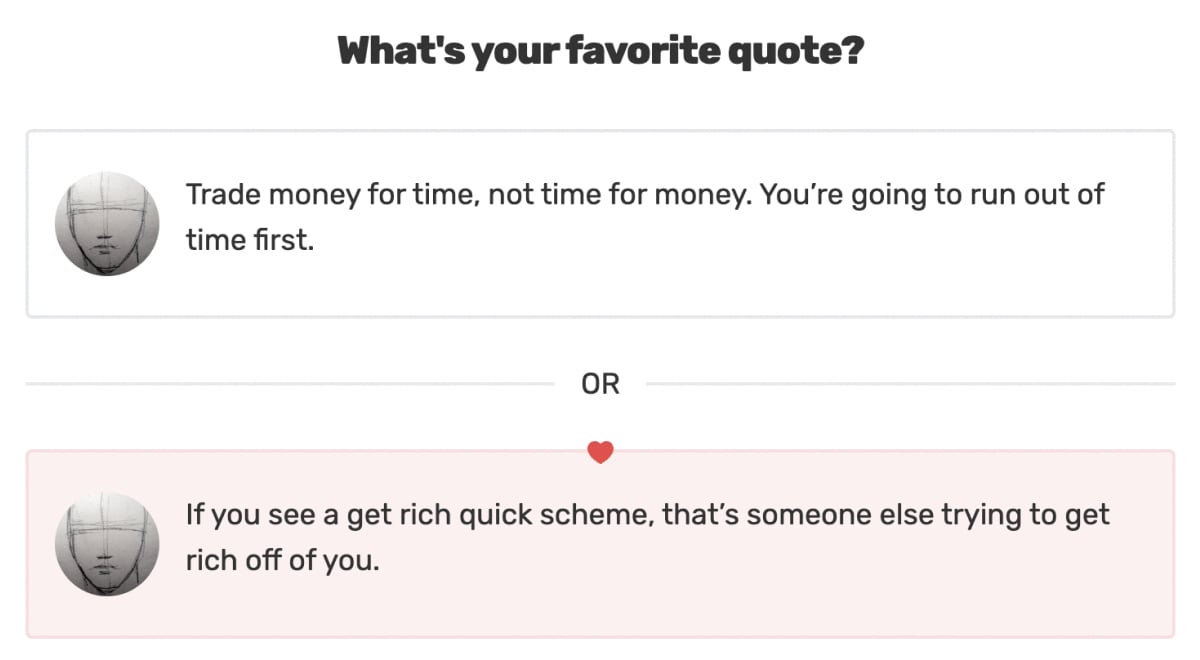Click the words "You're going to run out of"

click(x=932, y=195)
